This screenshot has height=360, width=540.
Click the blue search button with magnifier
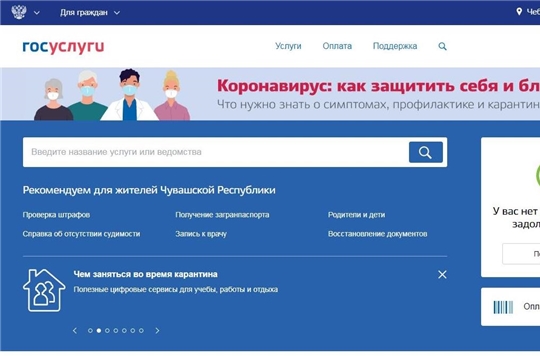click(426, 152)
